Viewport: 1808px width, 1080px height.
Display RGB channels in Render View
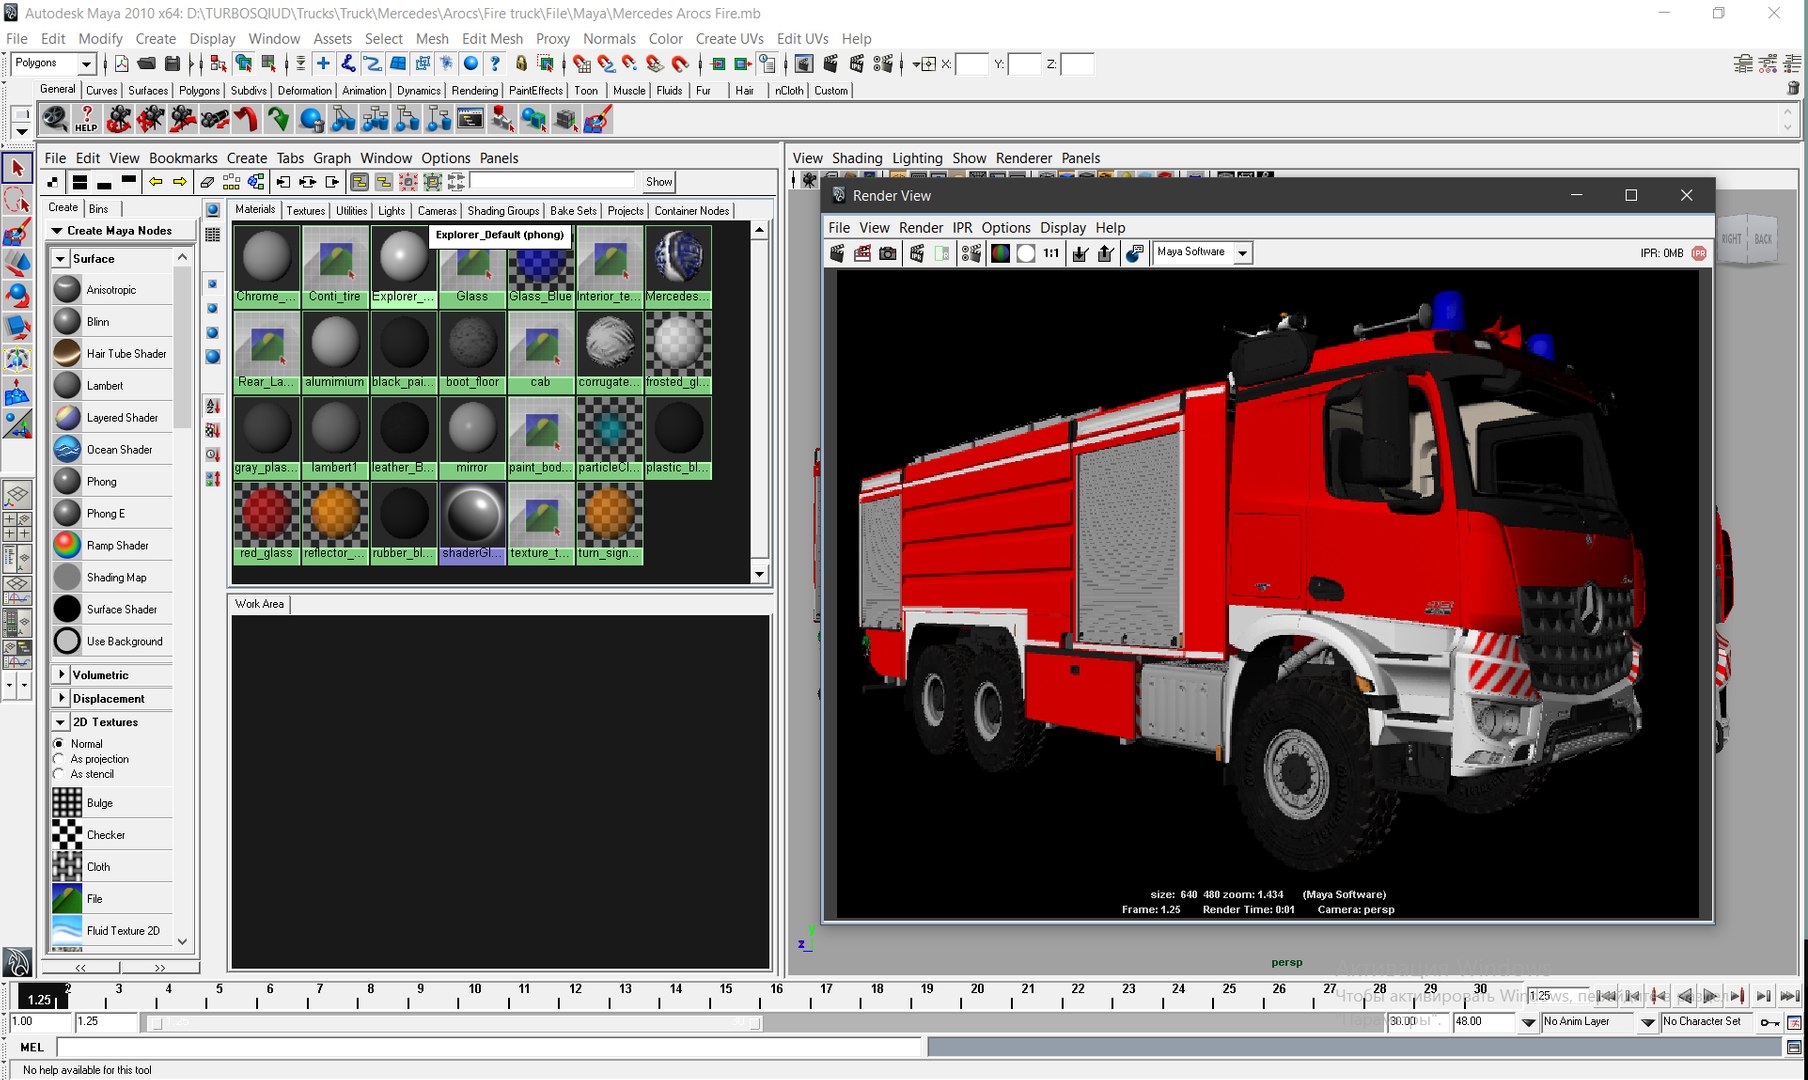tap(1000, 253)
